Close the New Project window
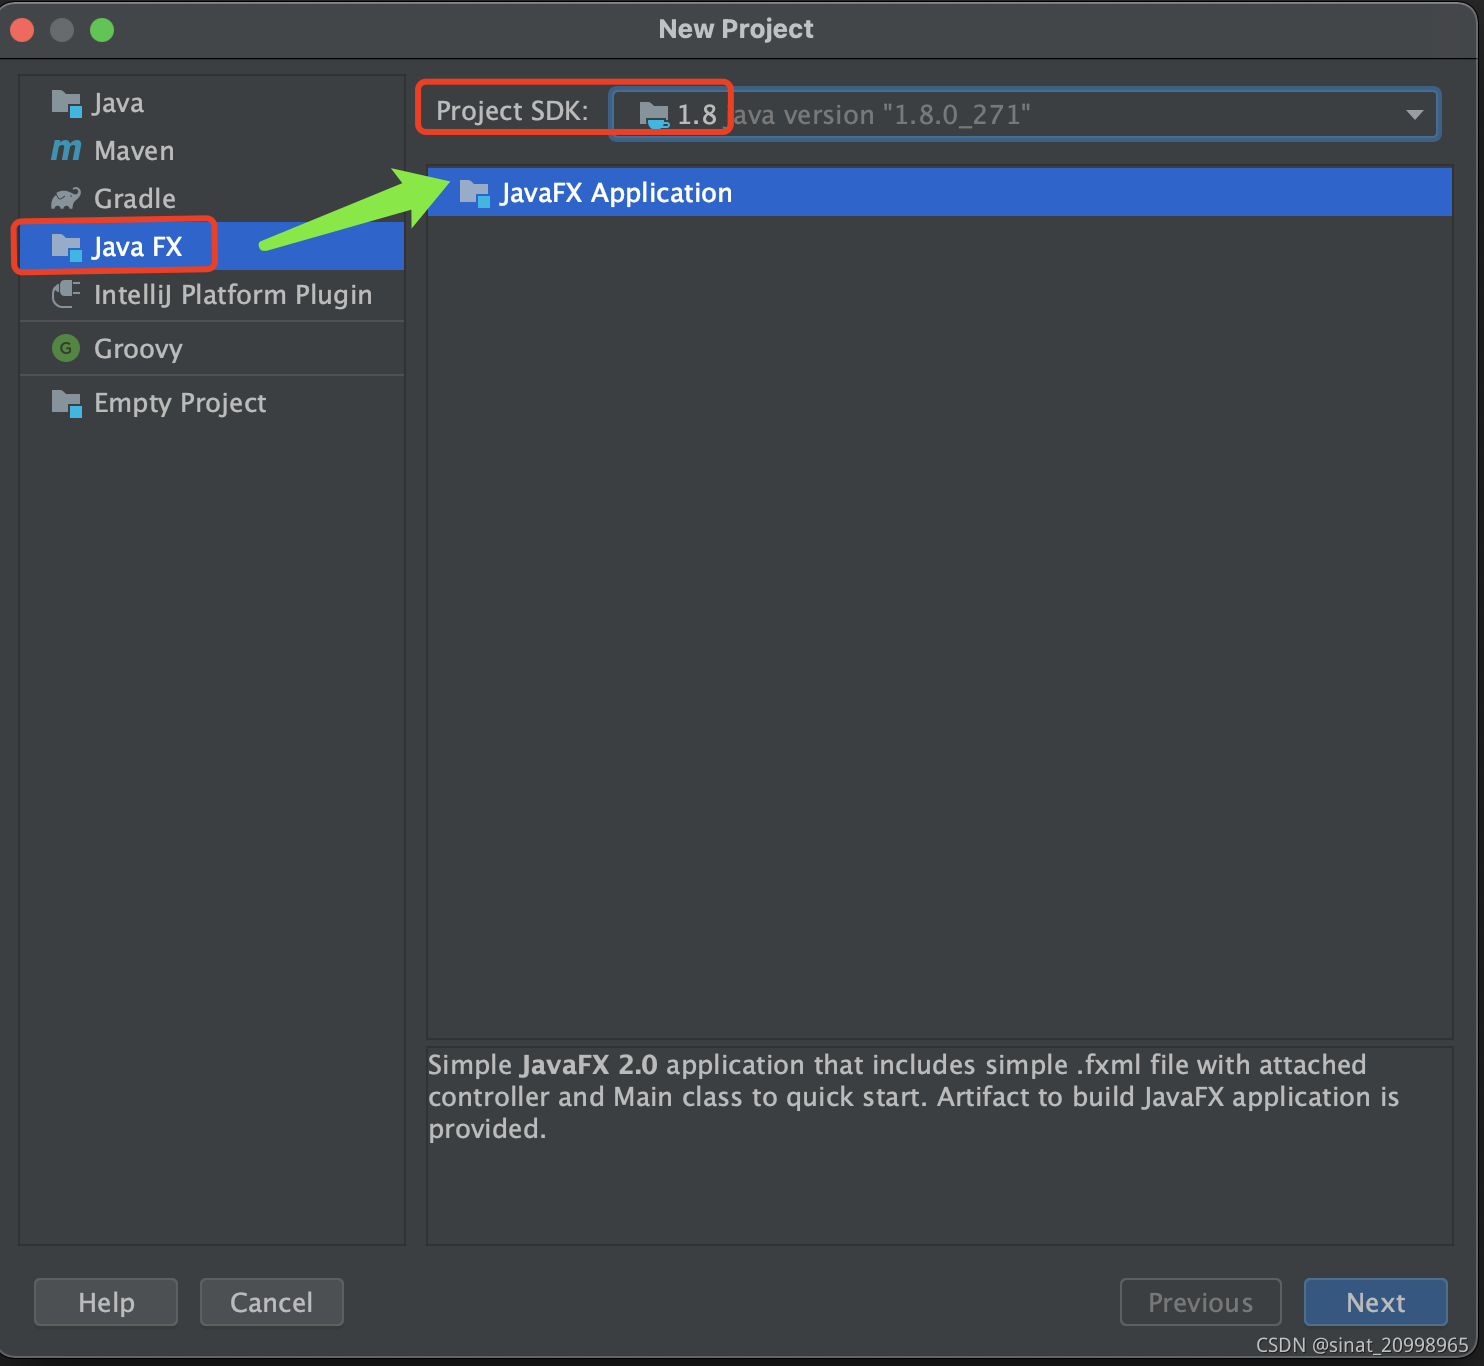This screenshot has width=1484, height=1366. (x=22, y=30)
